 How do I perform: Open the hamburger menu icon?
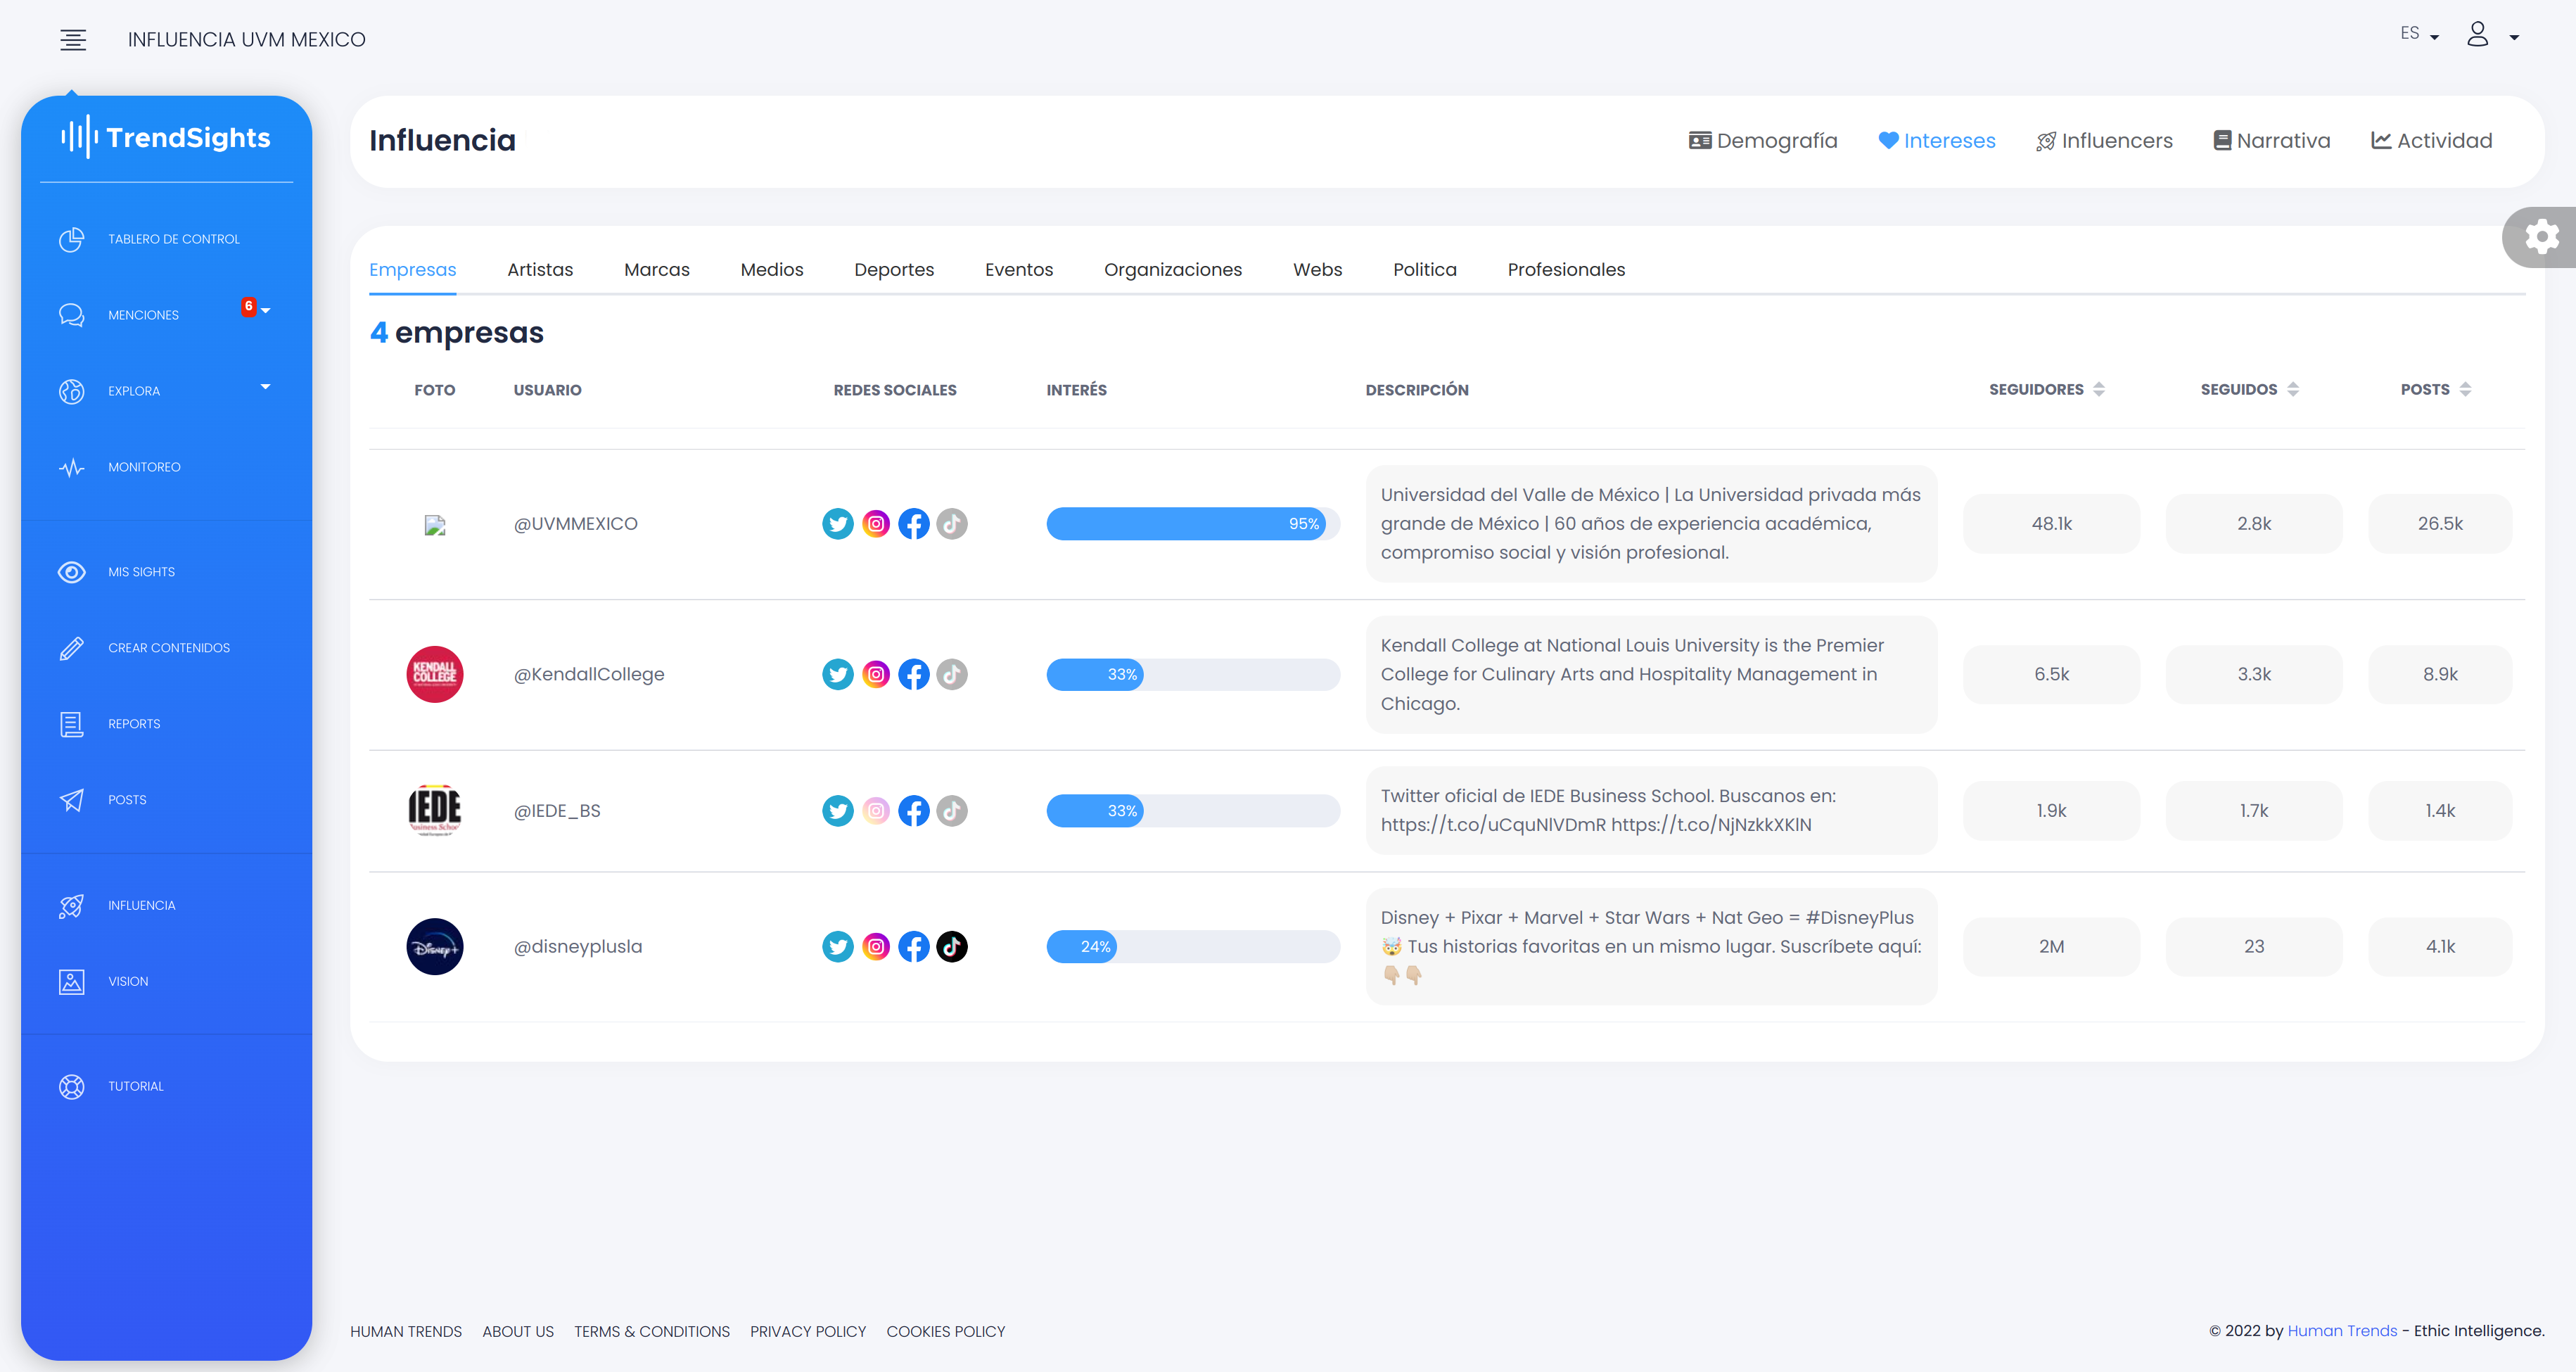click(x=73, y=39)
